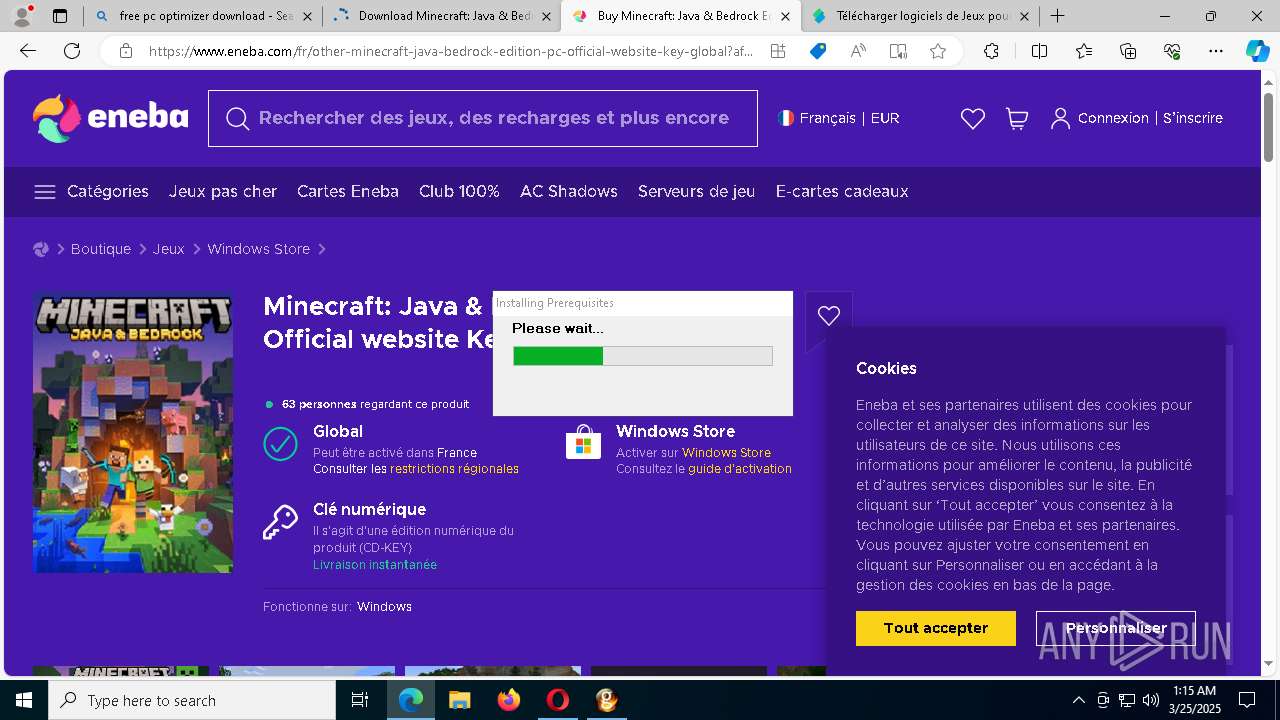Open Cartes Eneba menu

[348, 191]
